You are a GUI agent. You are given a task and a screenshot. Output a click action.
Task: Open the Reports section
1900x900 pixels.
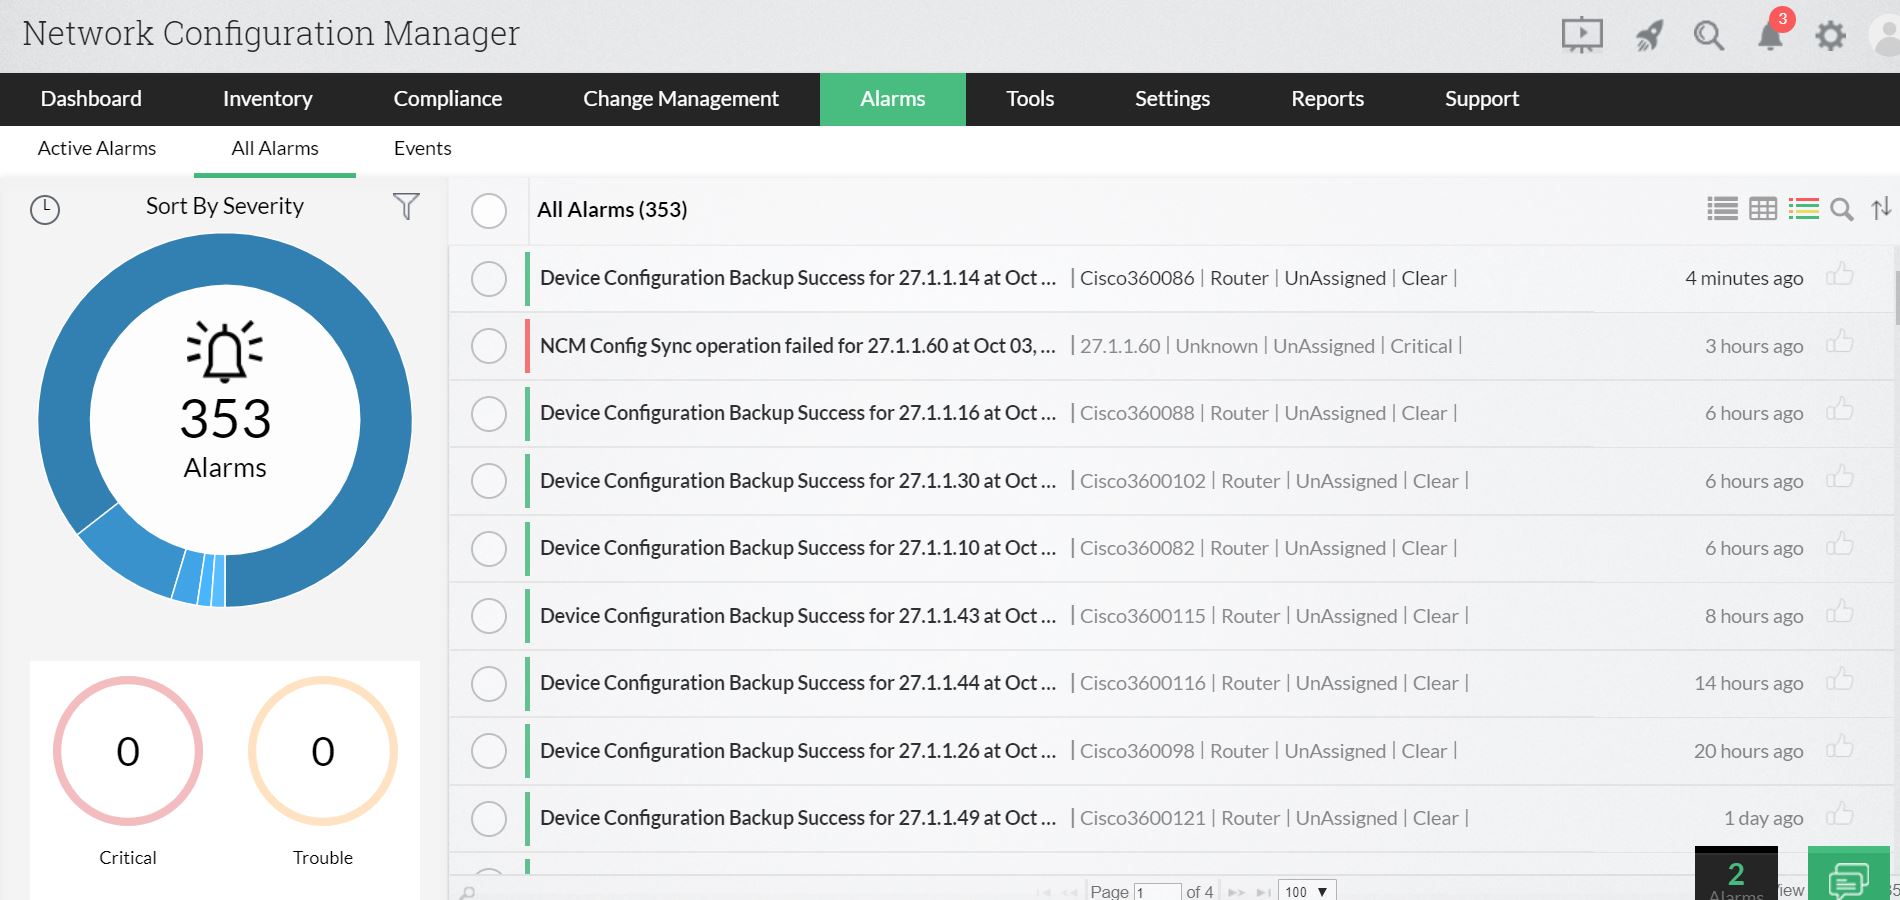[x=1327, y=99]
